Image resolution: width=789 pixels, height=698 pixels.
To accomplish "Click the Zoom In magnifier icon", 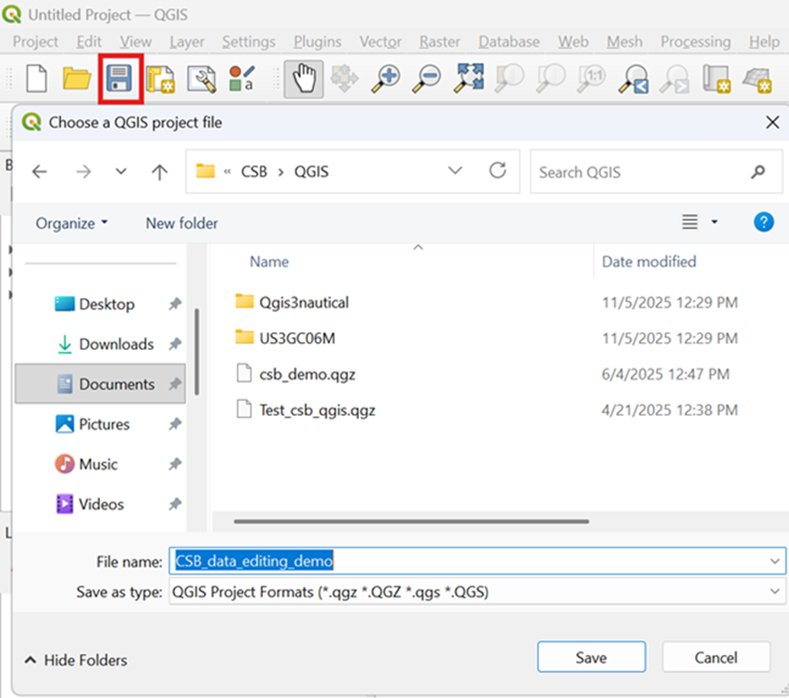I will point(387,80).
